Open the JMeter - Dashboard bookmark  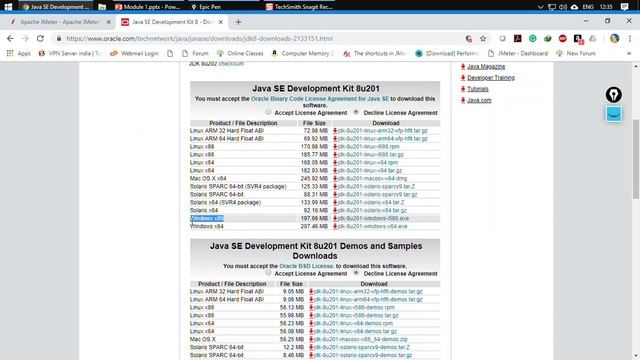518,53
